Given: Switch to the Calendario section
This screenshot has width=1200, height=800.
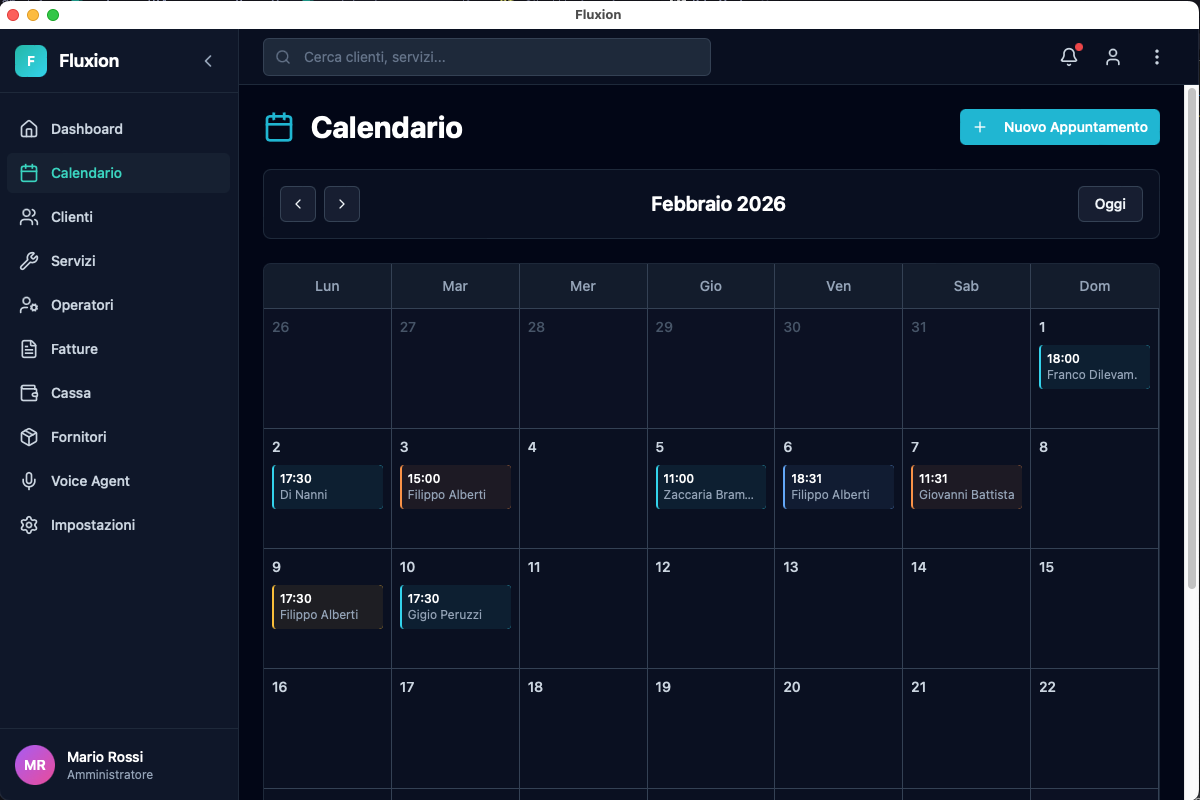Looking at the screenshot, I should click(88, 172).
